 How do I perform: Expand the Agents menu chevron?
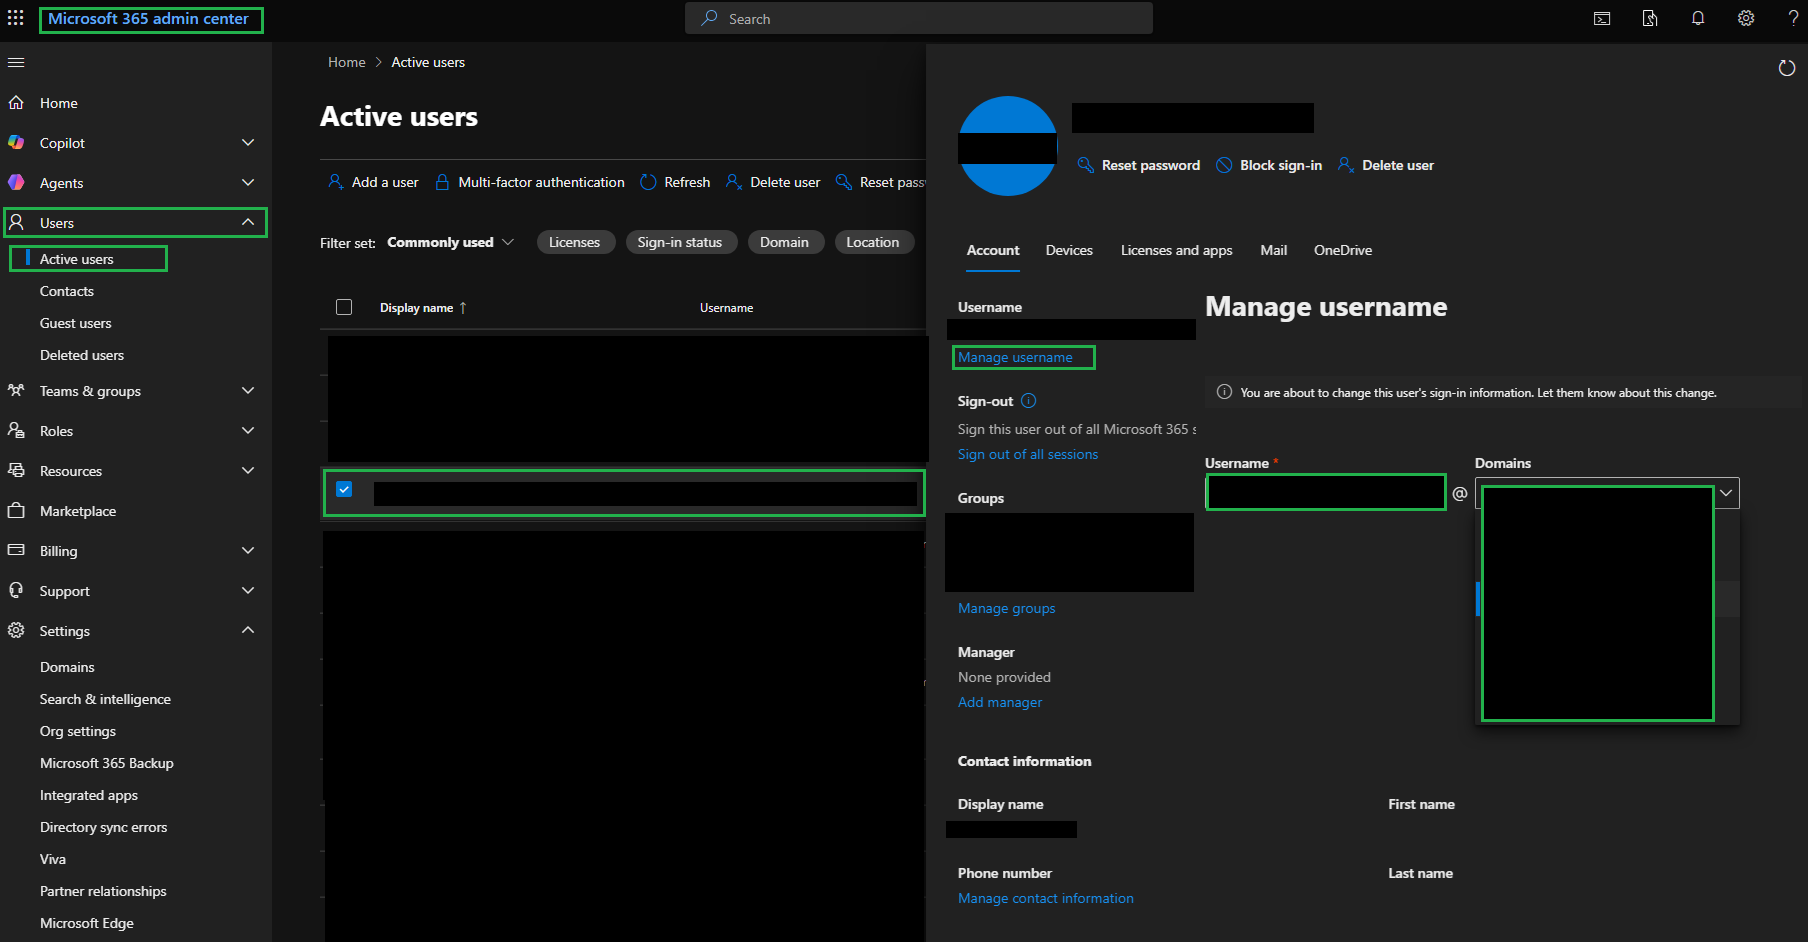(x=248, y=183)
